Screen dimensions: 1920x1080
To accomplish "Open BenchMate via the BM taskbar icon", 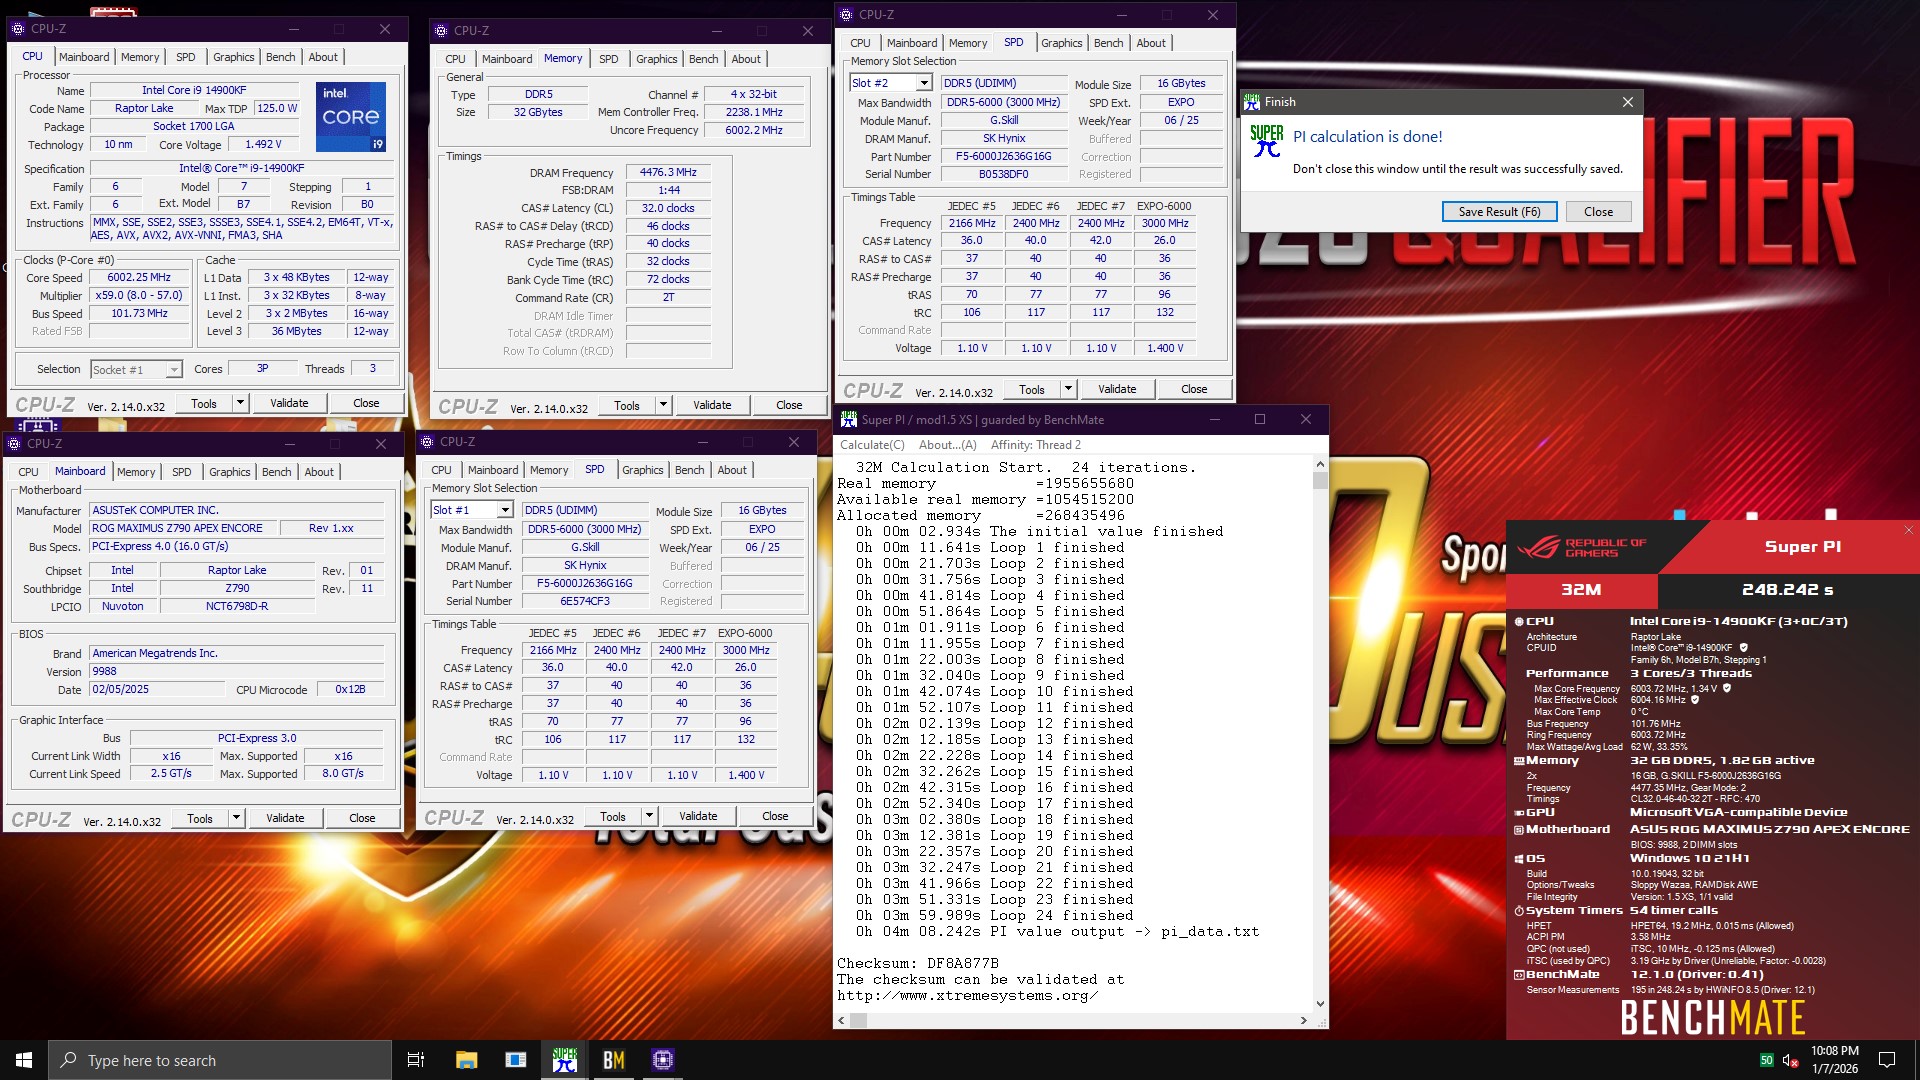I will point(614,1060).
